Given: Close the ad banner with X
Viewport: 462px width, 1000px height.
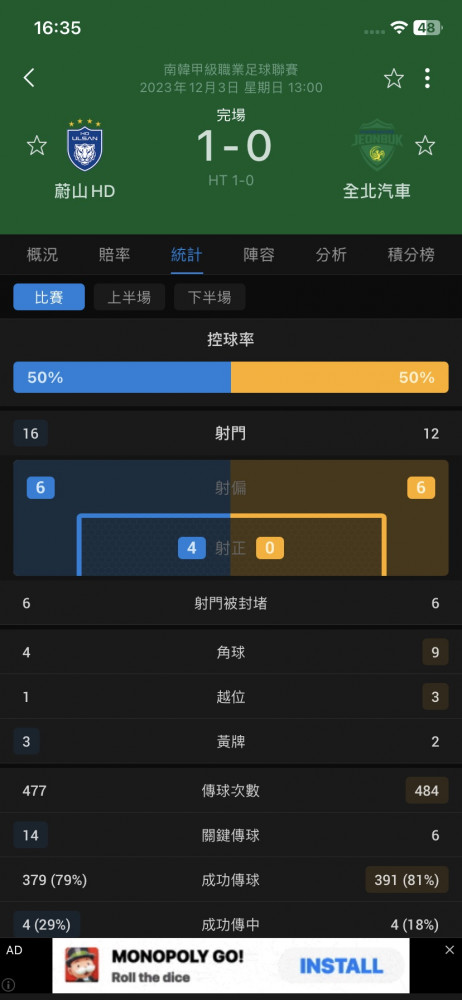Looking at the screenshot, I should coord(449,950).
